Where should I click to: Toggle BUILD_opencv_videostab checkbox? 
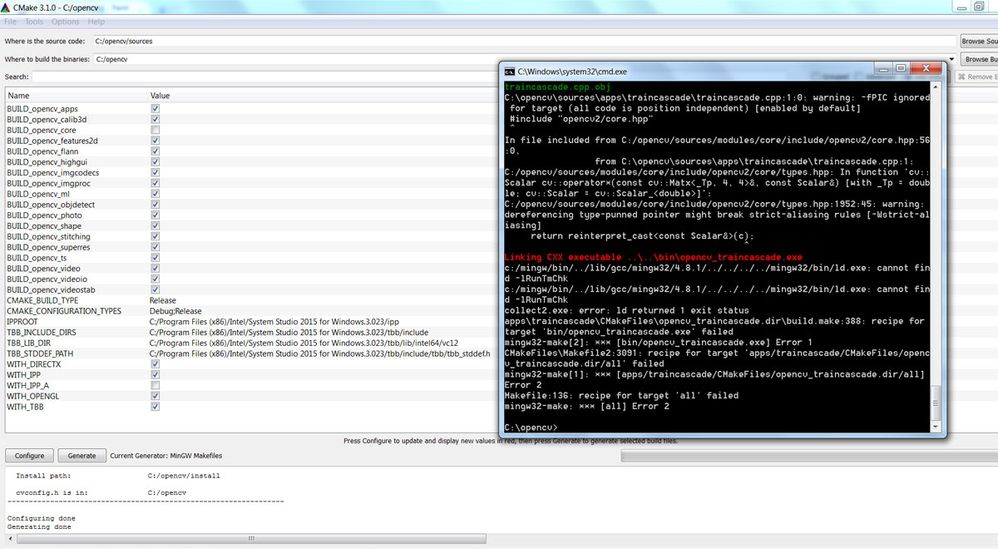coord(155,289)
